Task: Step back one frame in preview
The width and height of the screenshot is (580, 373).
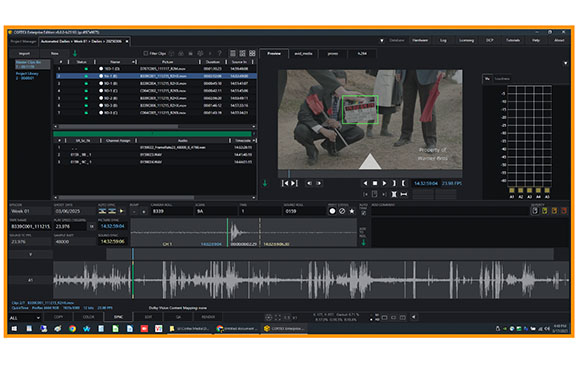Action: 309,183
